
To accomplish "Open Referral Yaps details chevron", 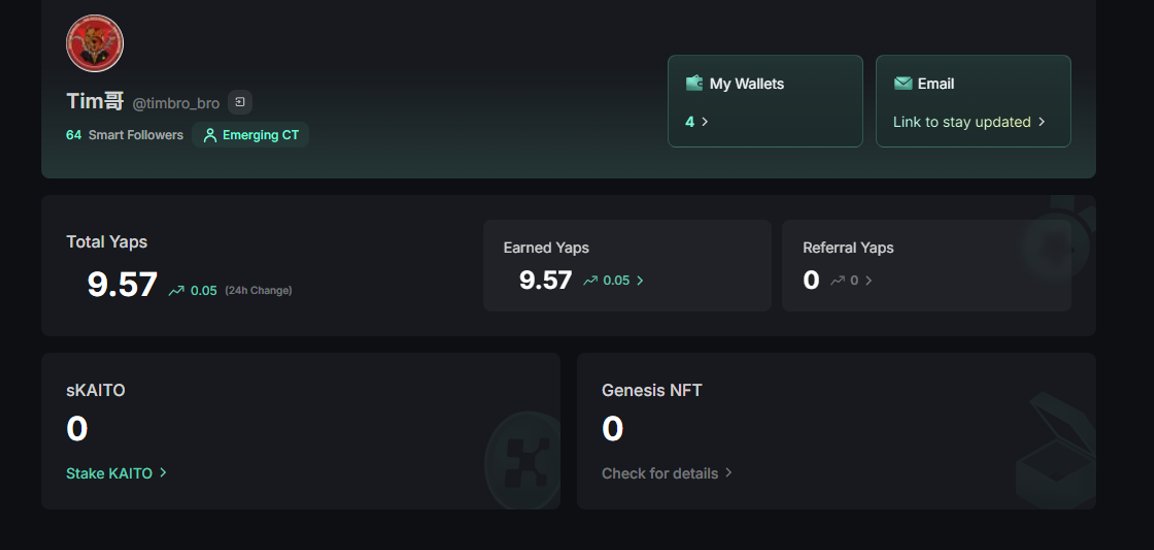I will [868, 281].
